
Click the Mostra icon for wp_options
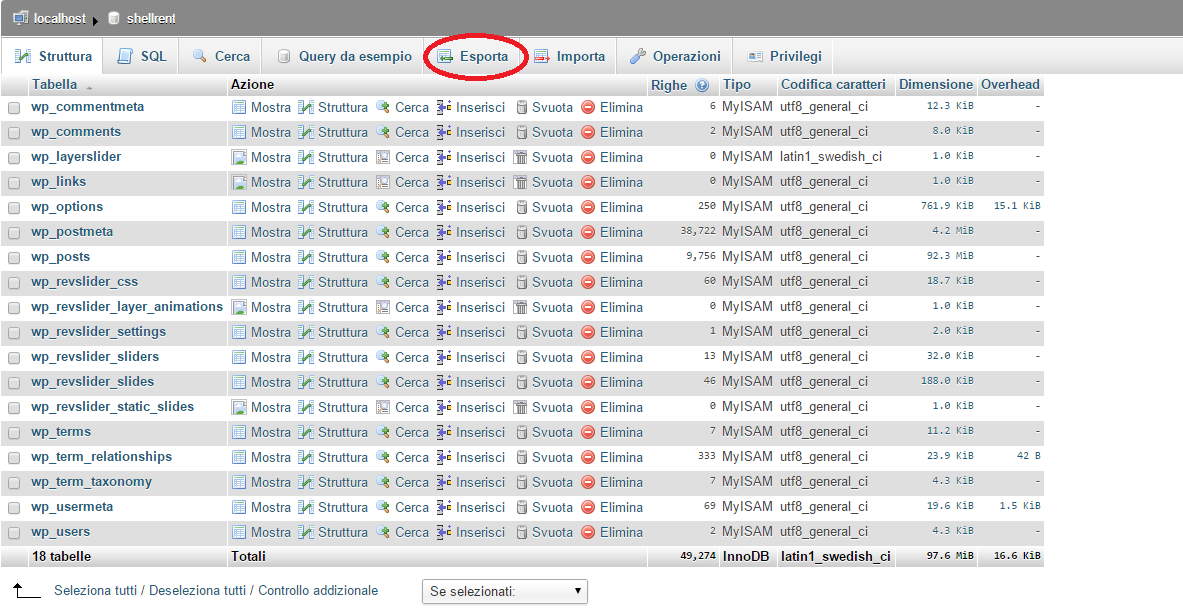tap(238, 207)
